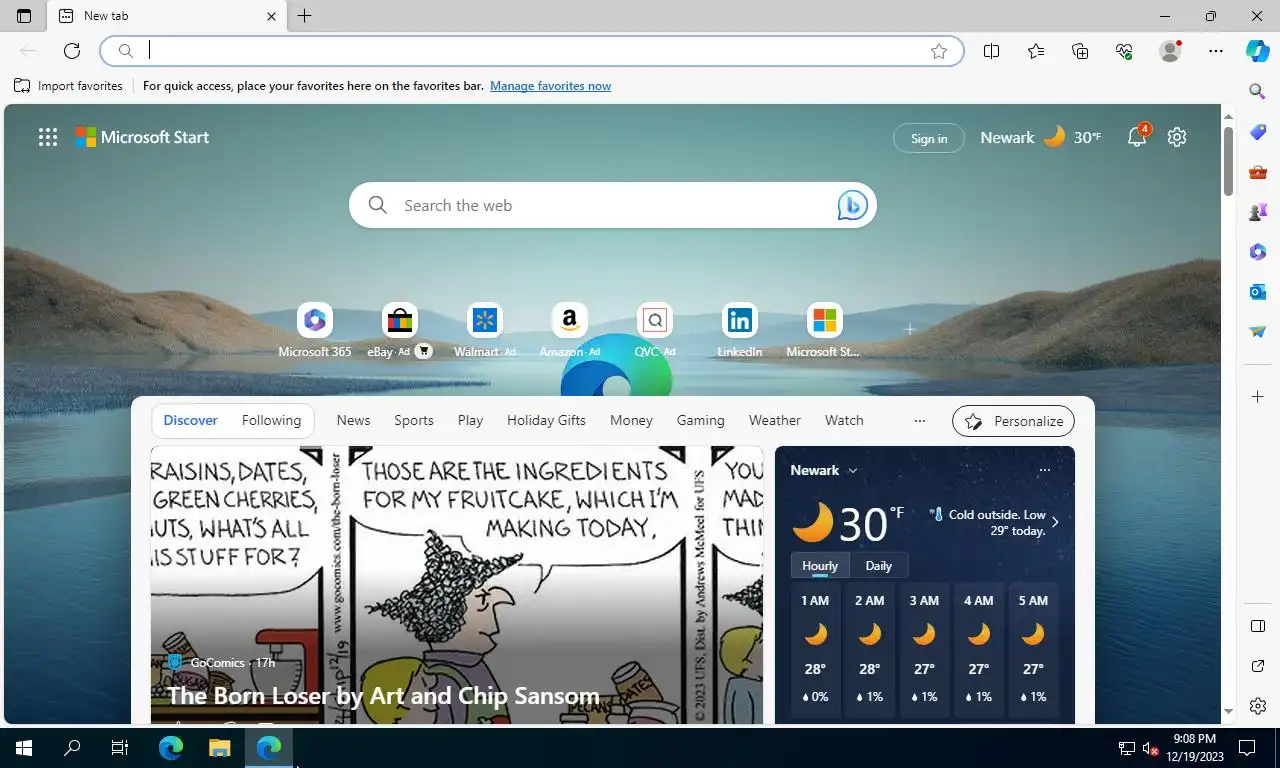Open File Explorer from the taskbar
Image resolution: width=1280 pixels, height=768 pixels.
pyautogui.click(x=219, y=747)
